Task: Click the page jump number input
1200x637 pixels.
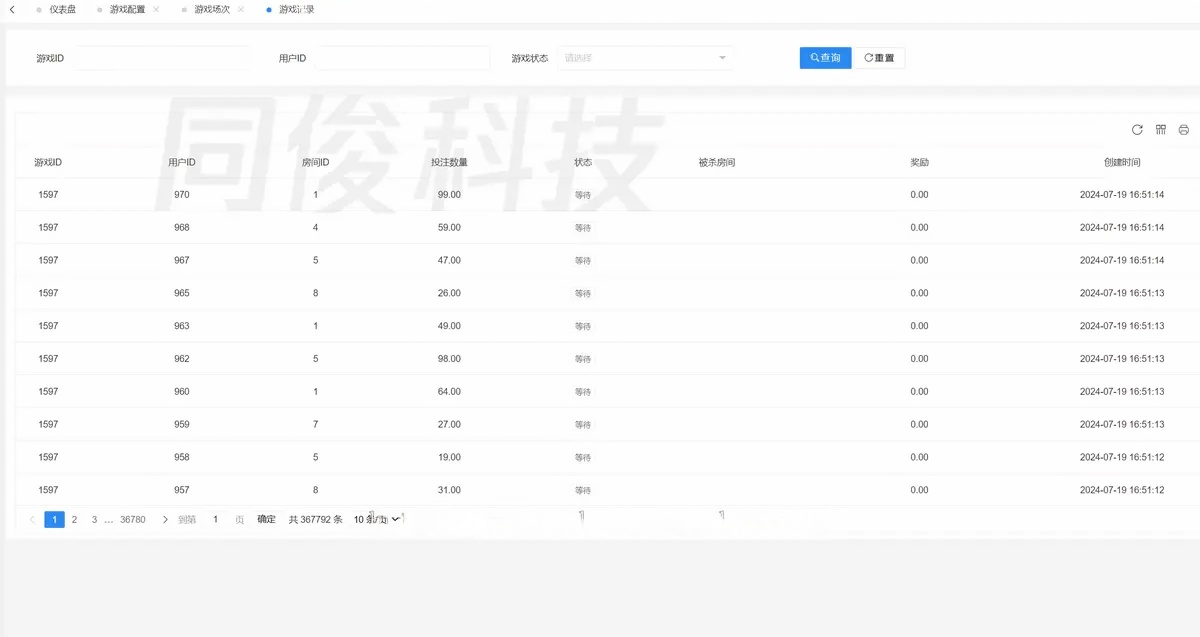Action: 215,520
